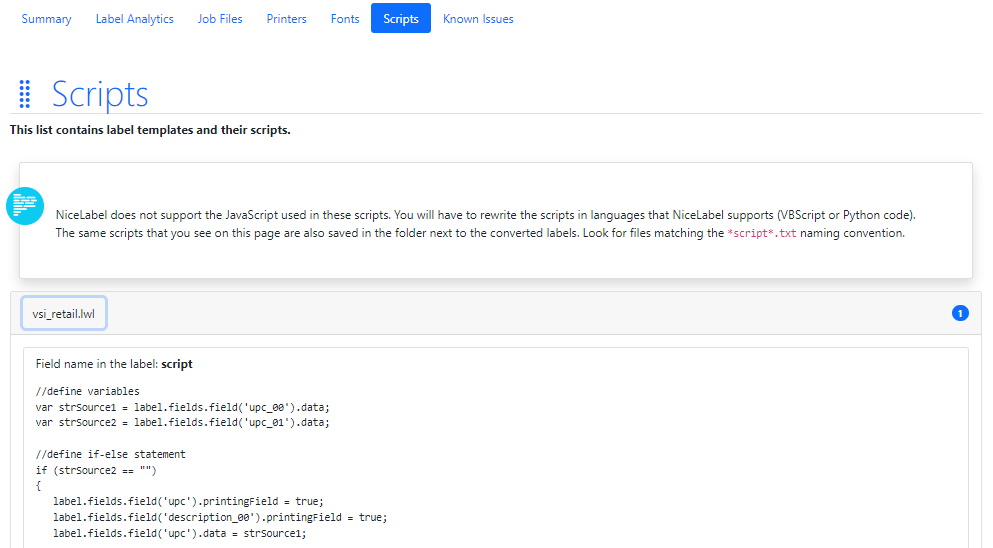
Task: Click the Scripts page heading
Action: coord(100,94)
